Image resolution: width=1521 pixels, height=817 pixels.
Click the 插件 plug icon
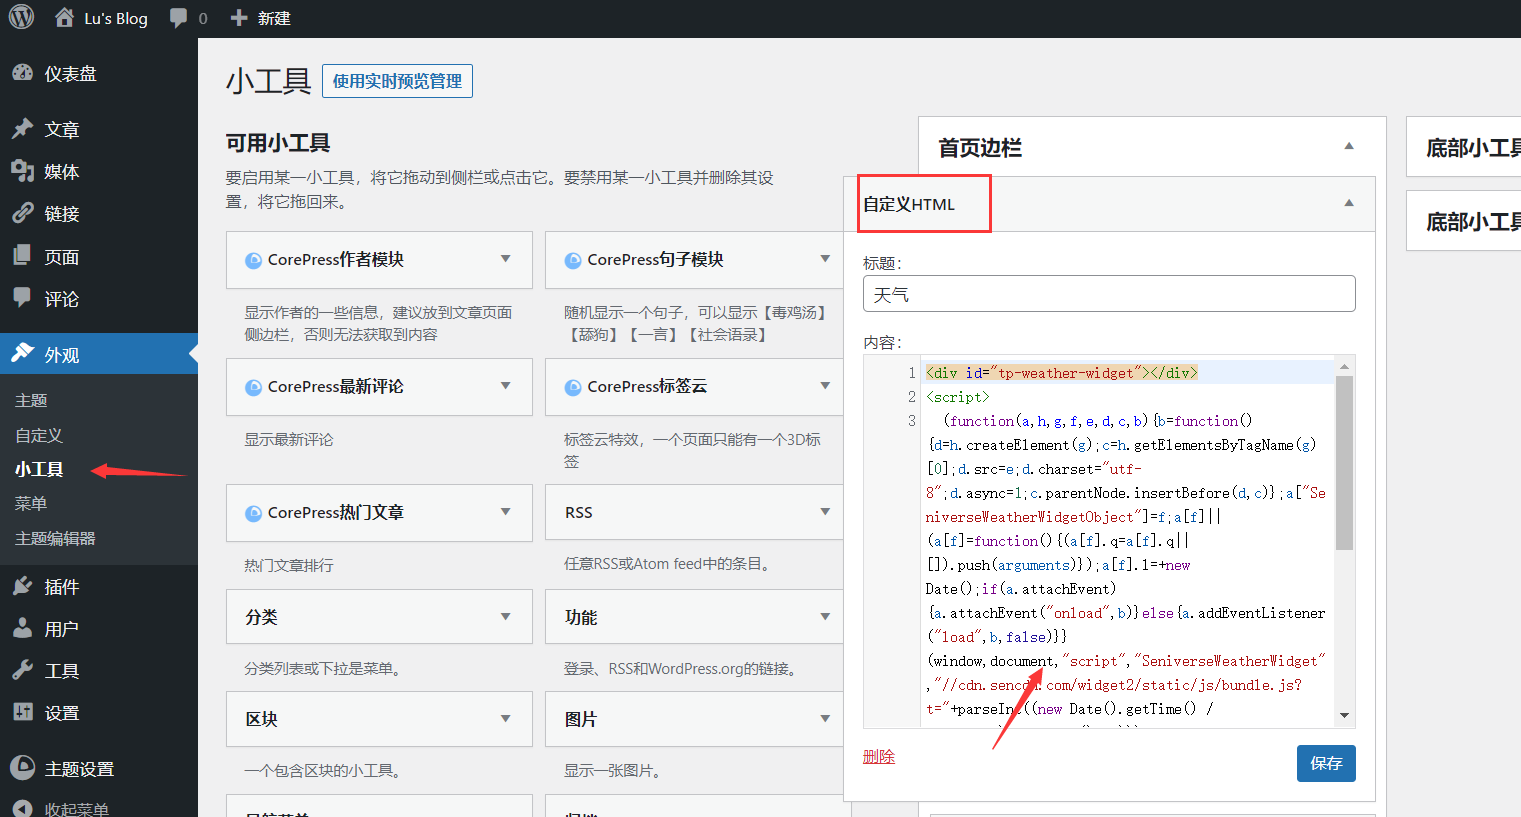tap(22, 586)
